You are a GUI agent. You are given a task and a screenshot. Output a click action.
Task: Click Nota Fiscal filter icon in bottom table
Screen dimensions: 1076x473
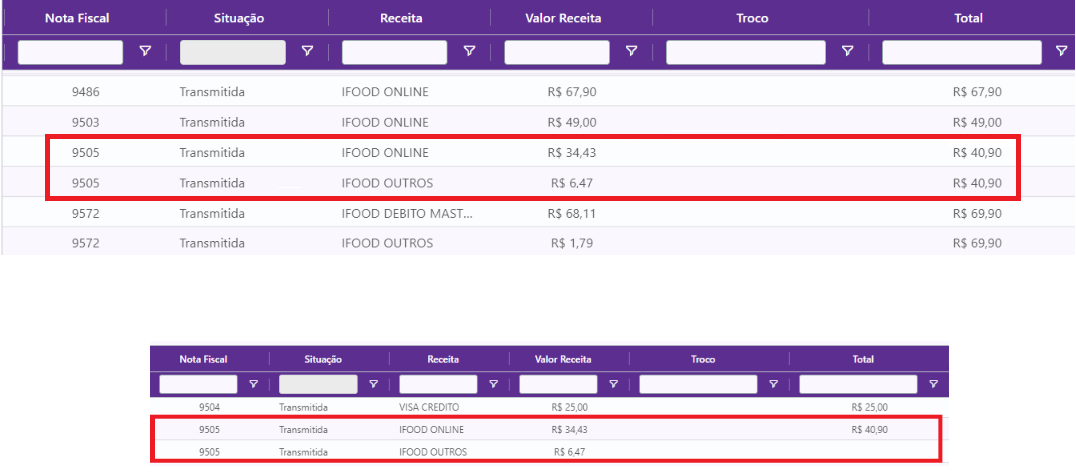pos(254,384)
